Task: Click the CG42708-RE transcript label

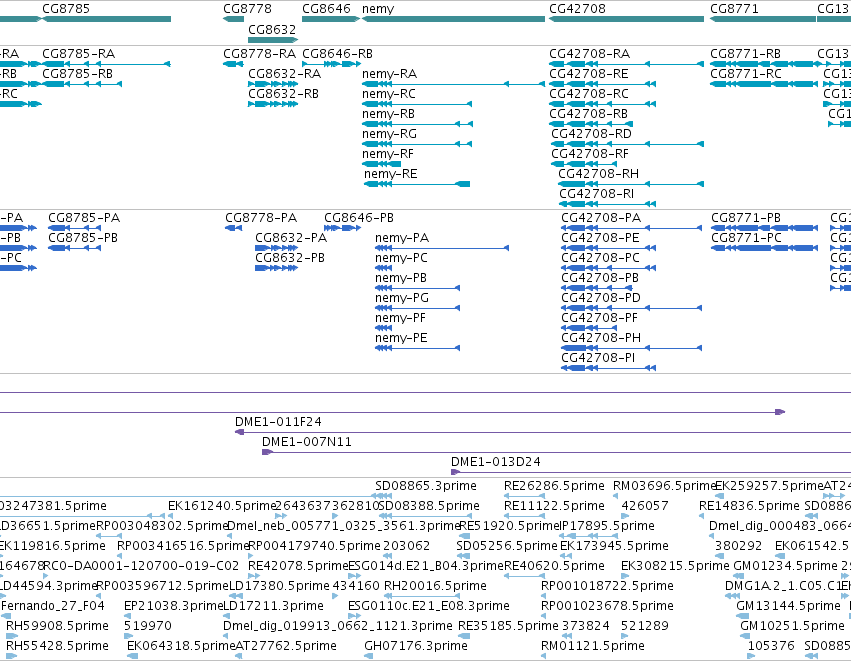Action: click(589, 74)
